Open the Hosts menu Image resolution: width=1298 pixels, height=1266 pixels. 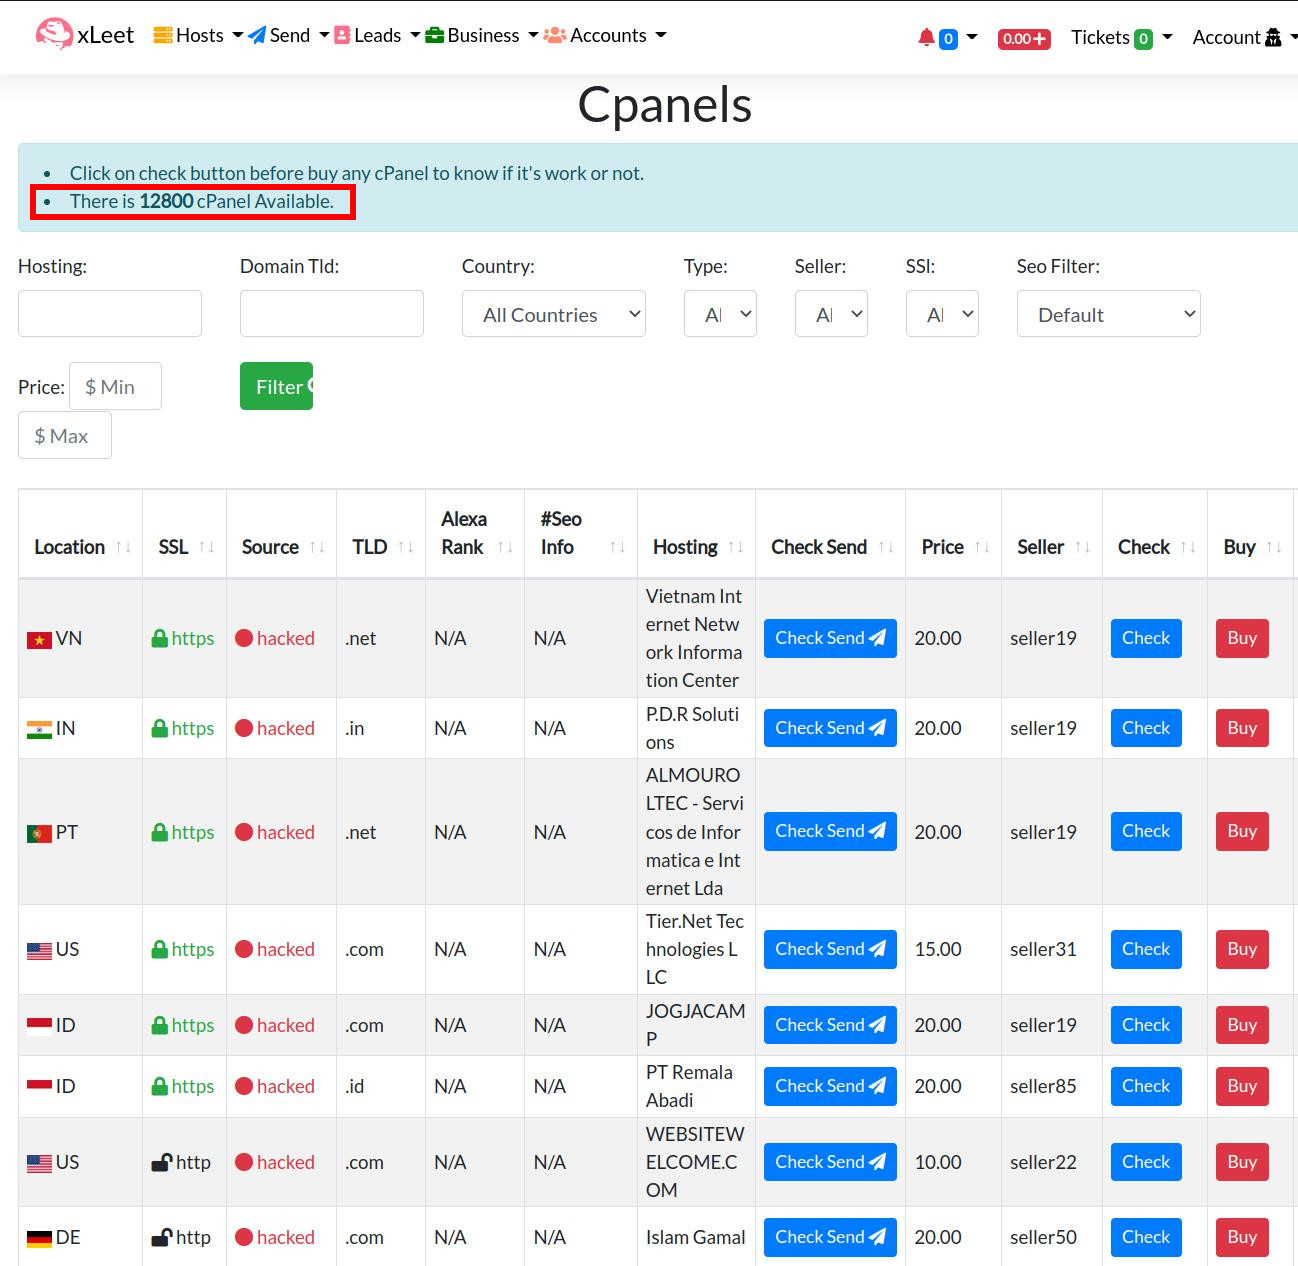[198, 35]
